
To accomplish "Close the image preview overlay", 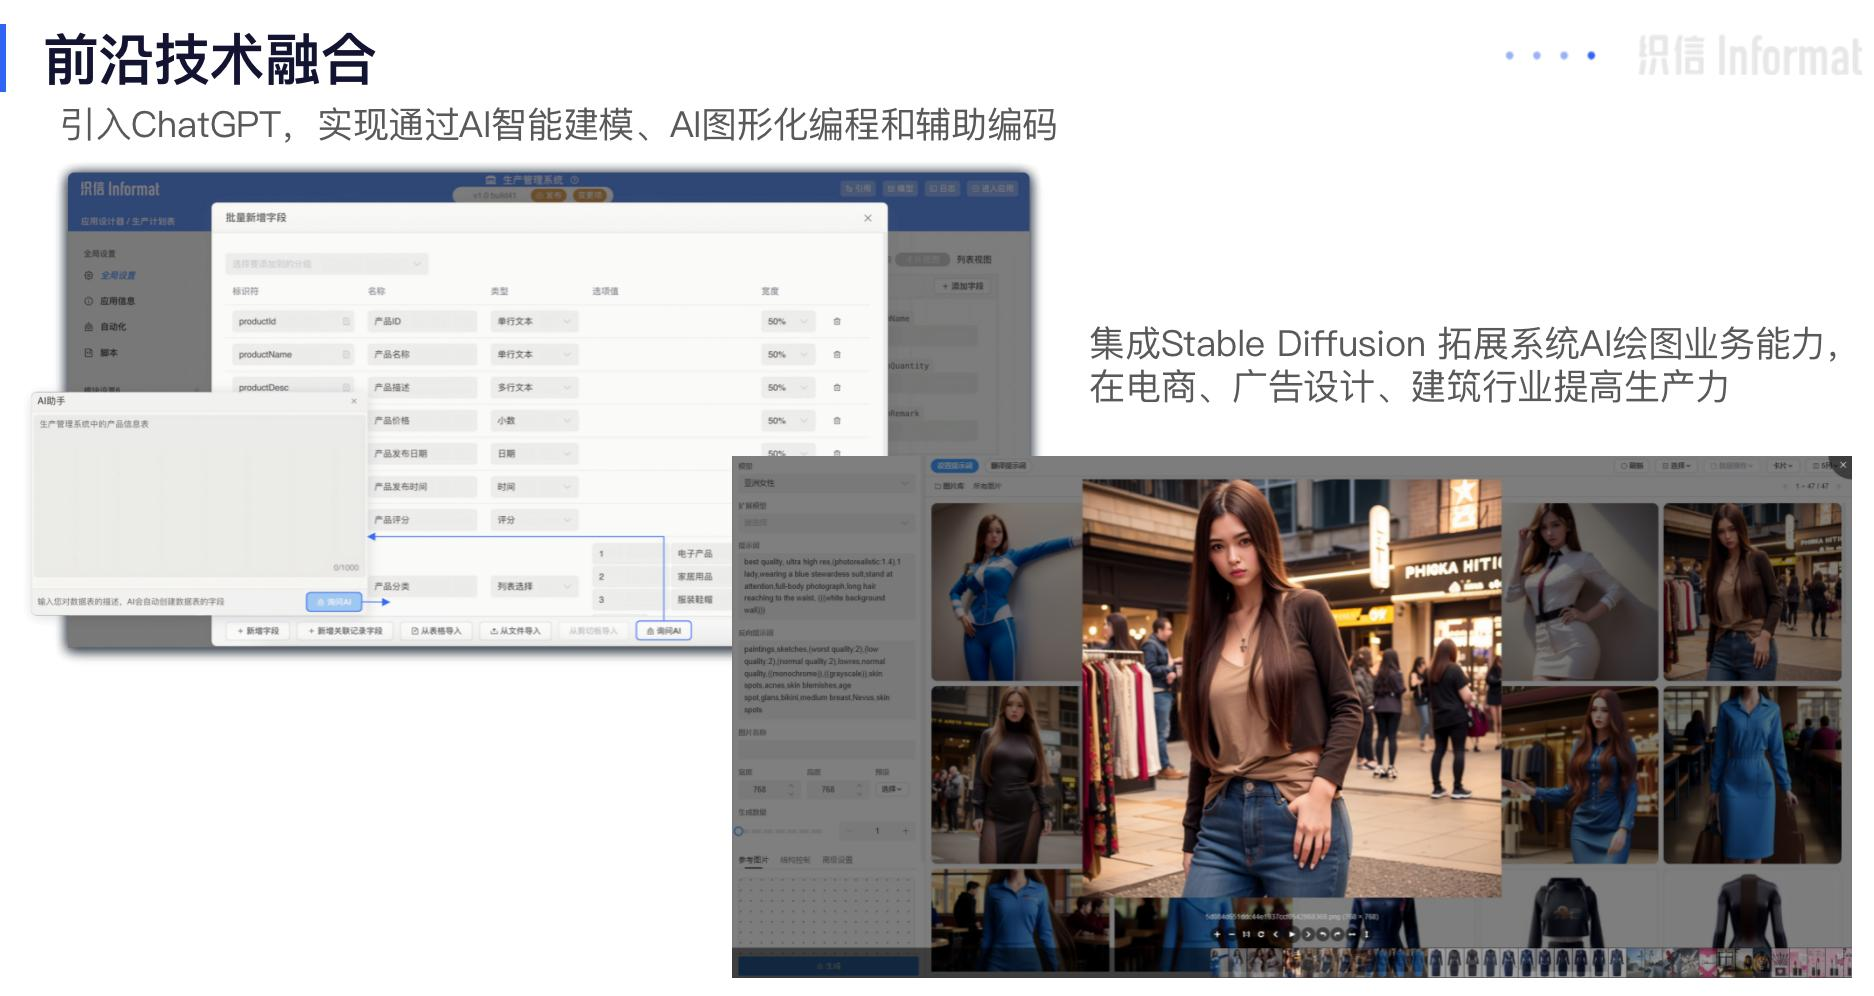I will (1843, 465).
